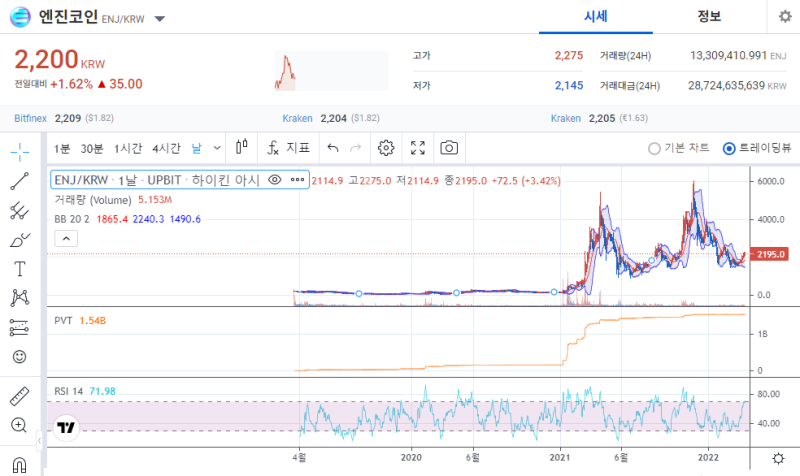Activate the zoom in tool

click(19, 425)
